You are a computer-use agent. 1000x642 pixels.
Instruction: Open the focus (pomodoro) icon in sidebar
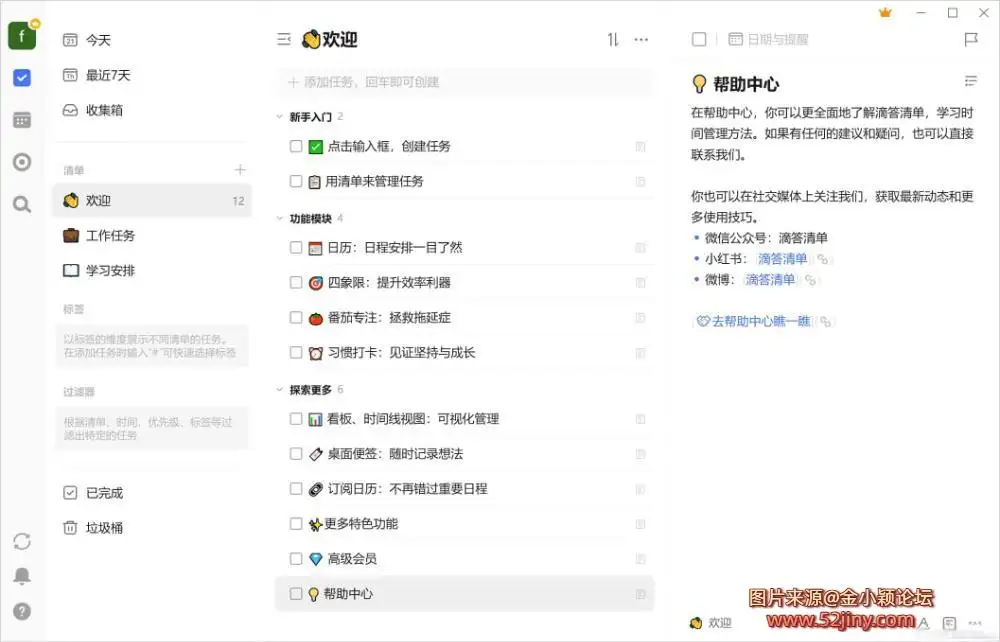[22, 162]
